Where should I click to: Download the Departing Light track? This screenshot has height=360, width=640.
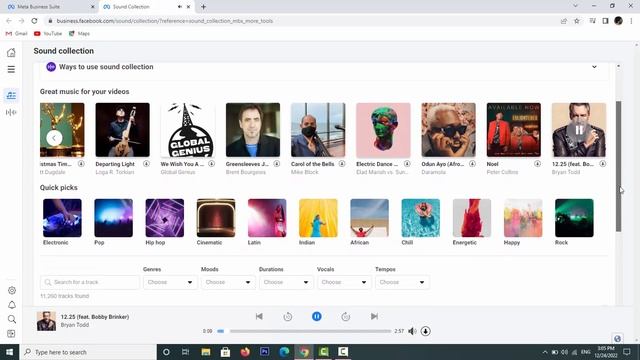pos(146,164)
